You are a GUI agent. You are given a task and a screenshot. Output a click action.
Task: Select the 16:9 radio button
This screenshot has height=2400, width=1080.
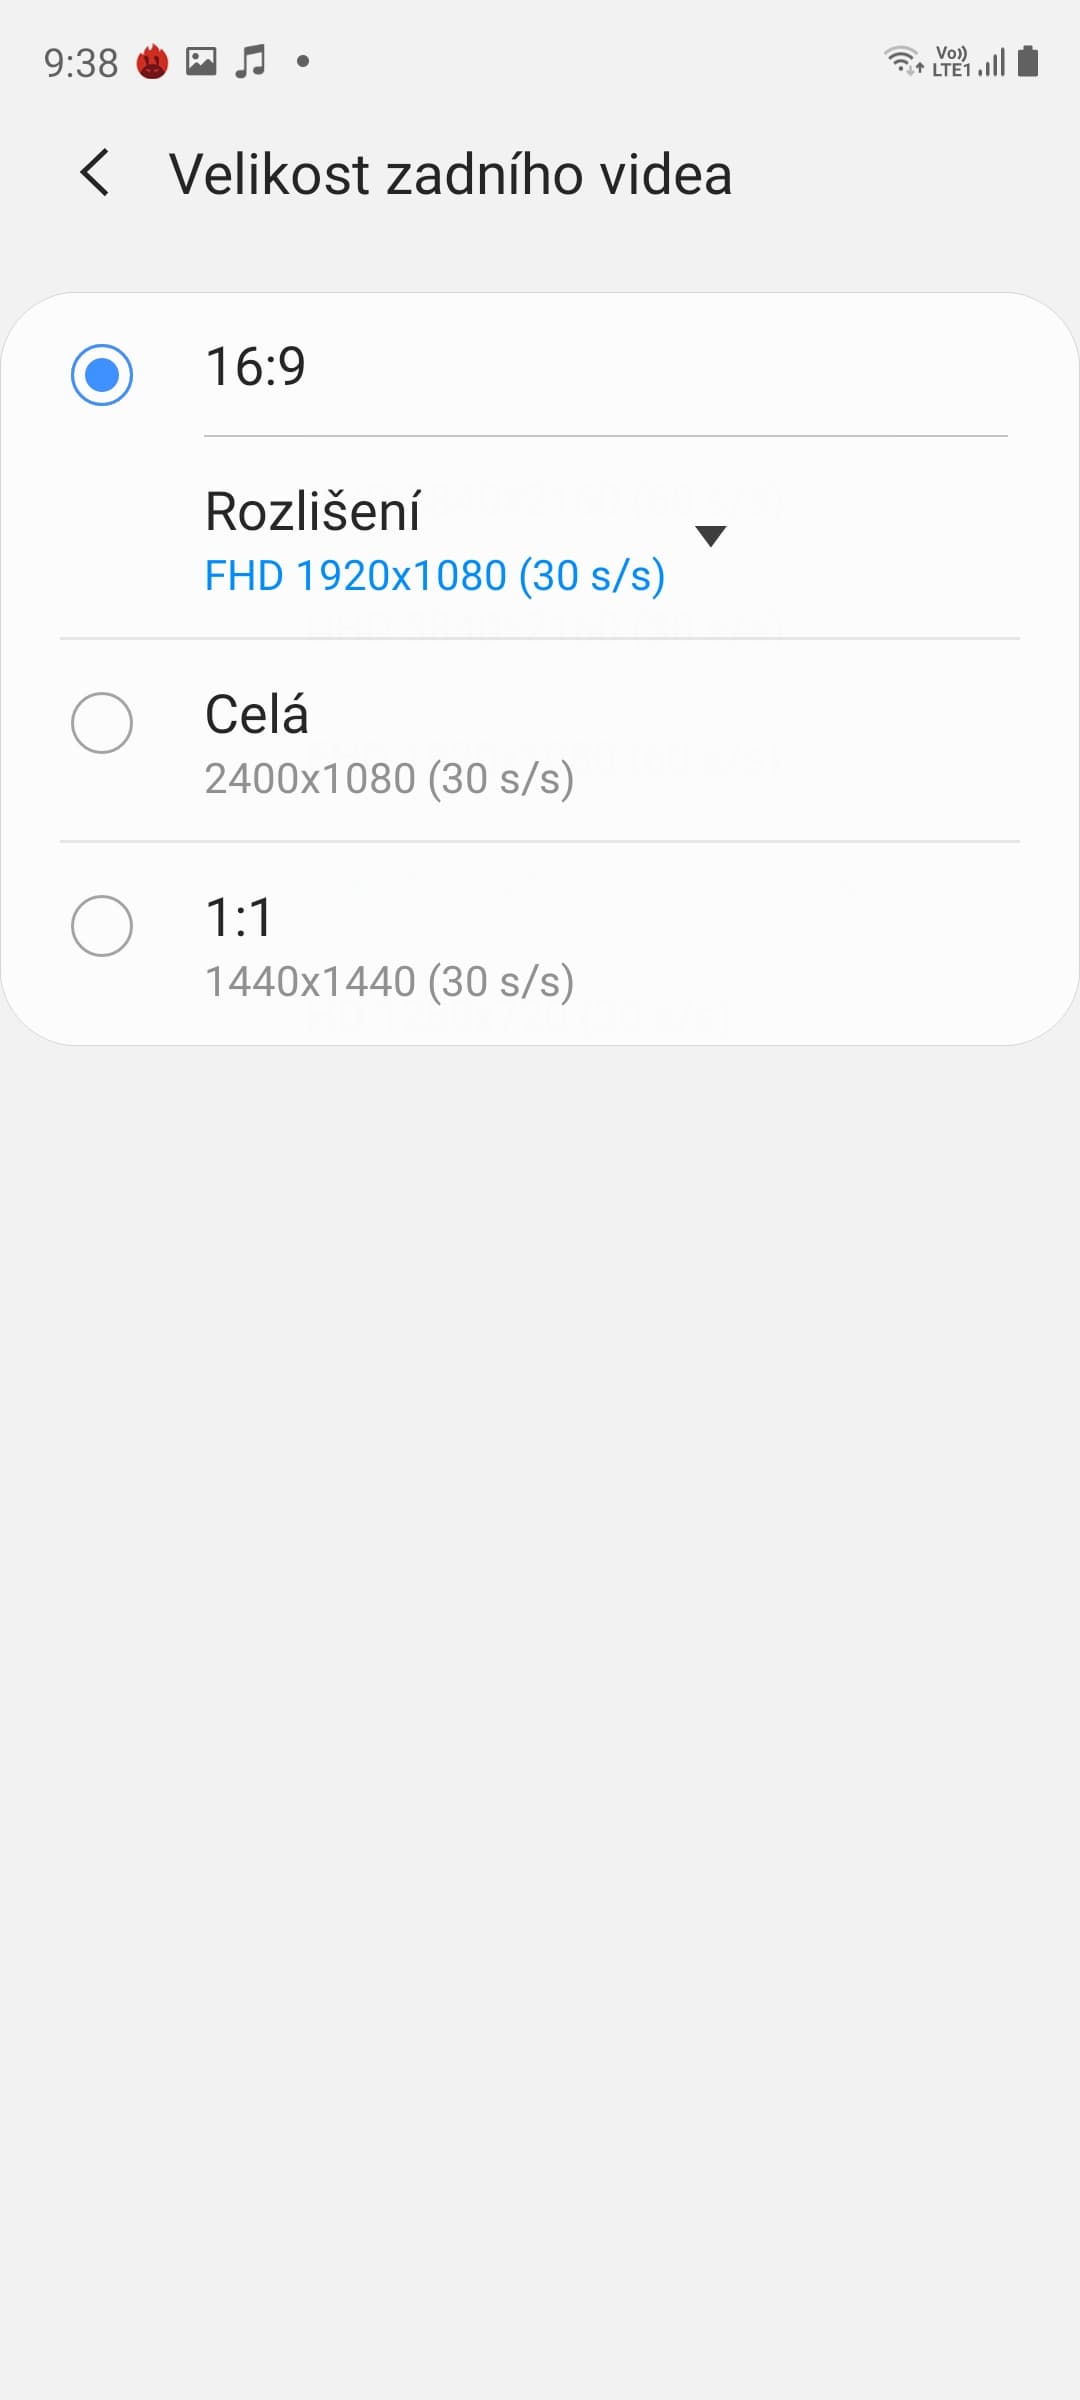pos(102,375)
